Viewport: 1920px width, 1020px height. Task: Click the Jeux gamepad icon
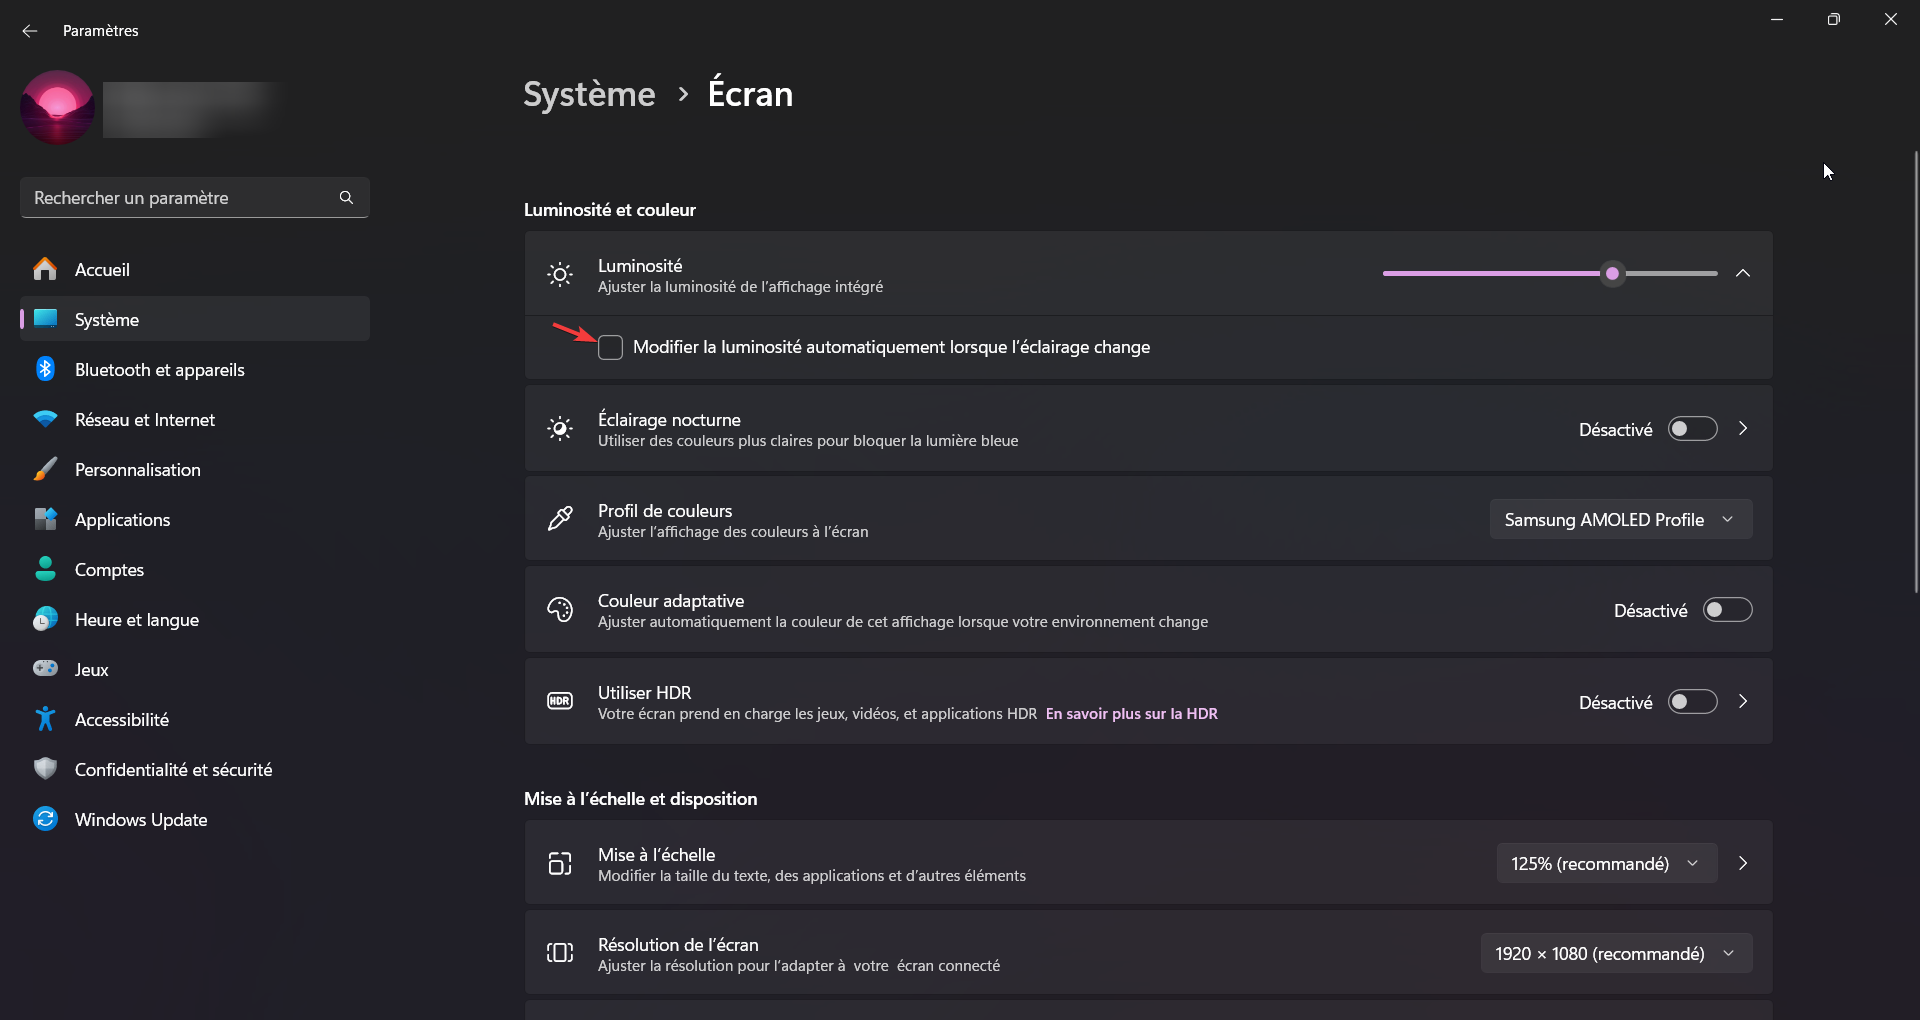click(x=45, y=668)
